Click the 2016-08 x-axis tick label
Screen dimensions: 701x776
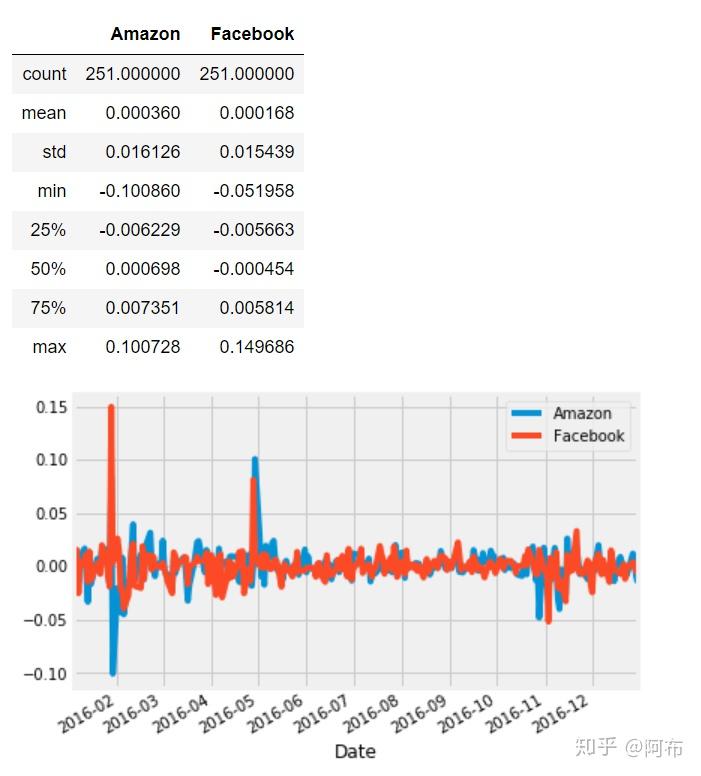click(371, 715)
